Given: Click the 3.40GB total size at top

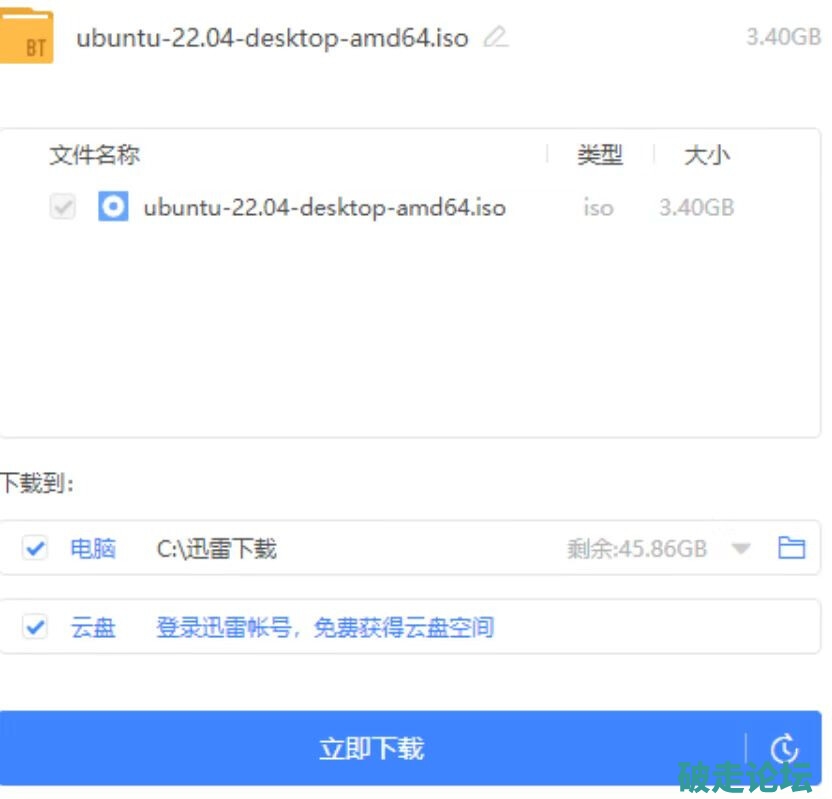Looking at the screenshot, I should pyautogui.click(x=784, y=37).
